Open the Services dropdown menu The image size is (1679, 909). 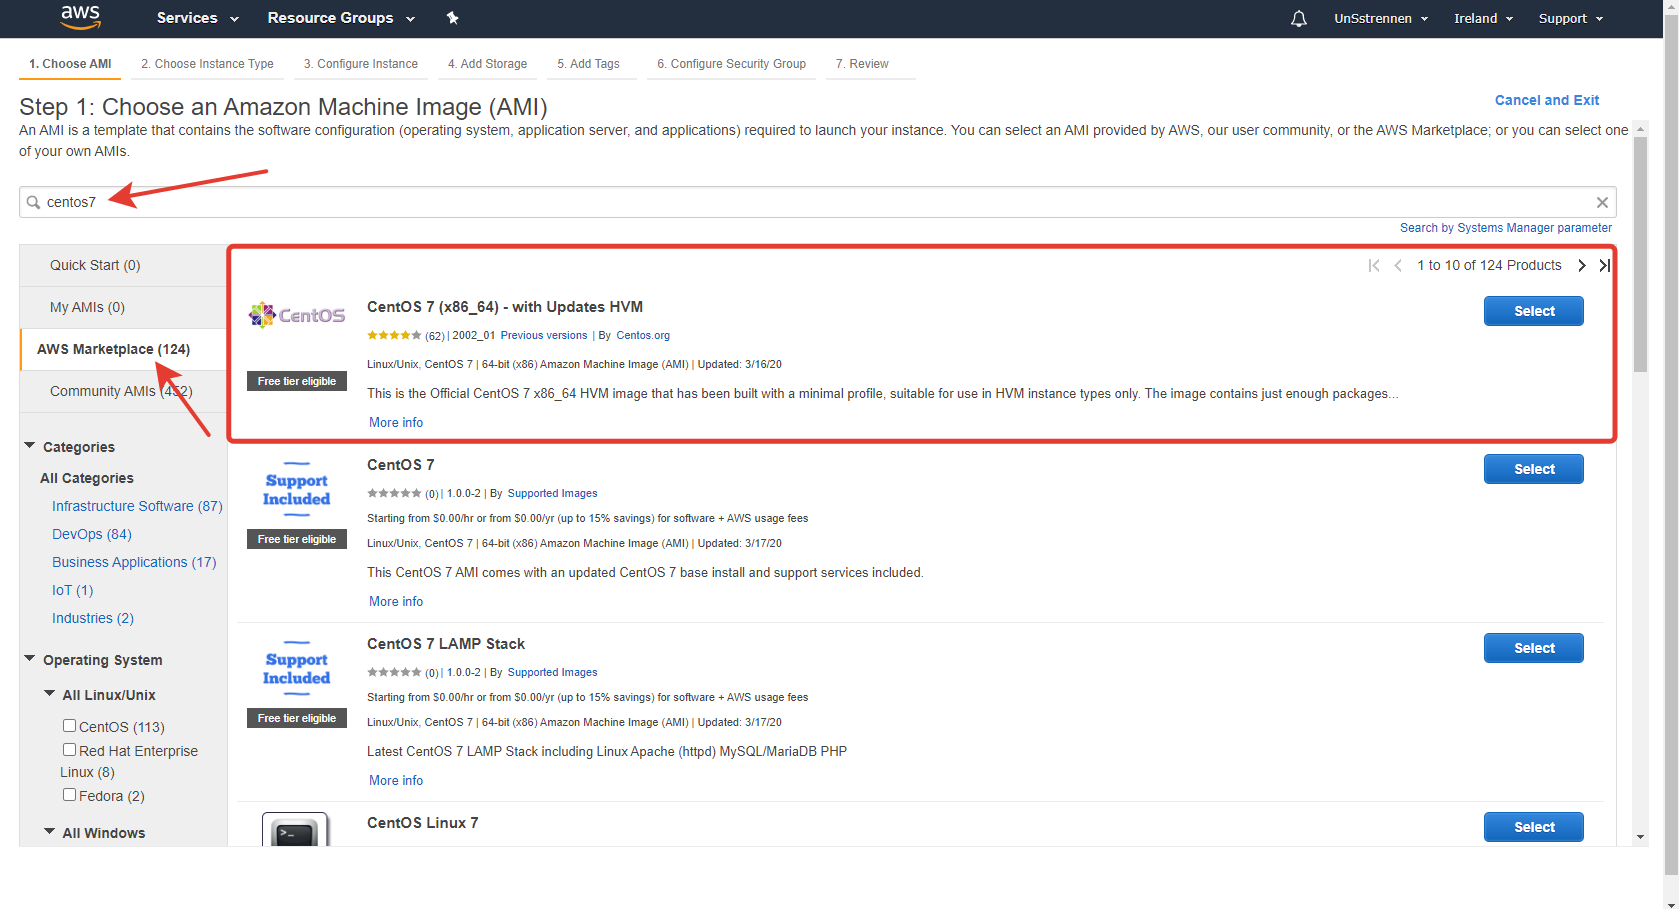pyautogui.click(x=197, y=18)
